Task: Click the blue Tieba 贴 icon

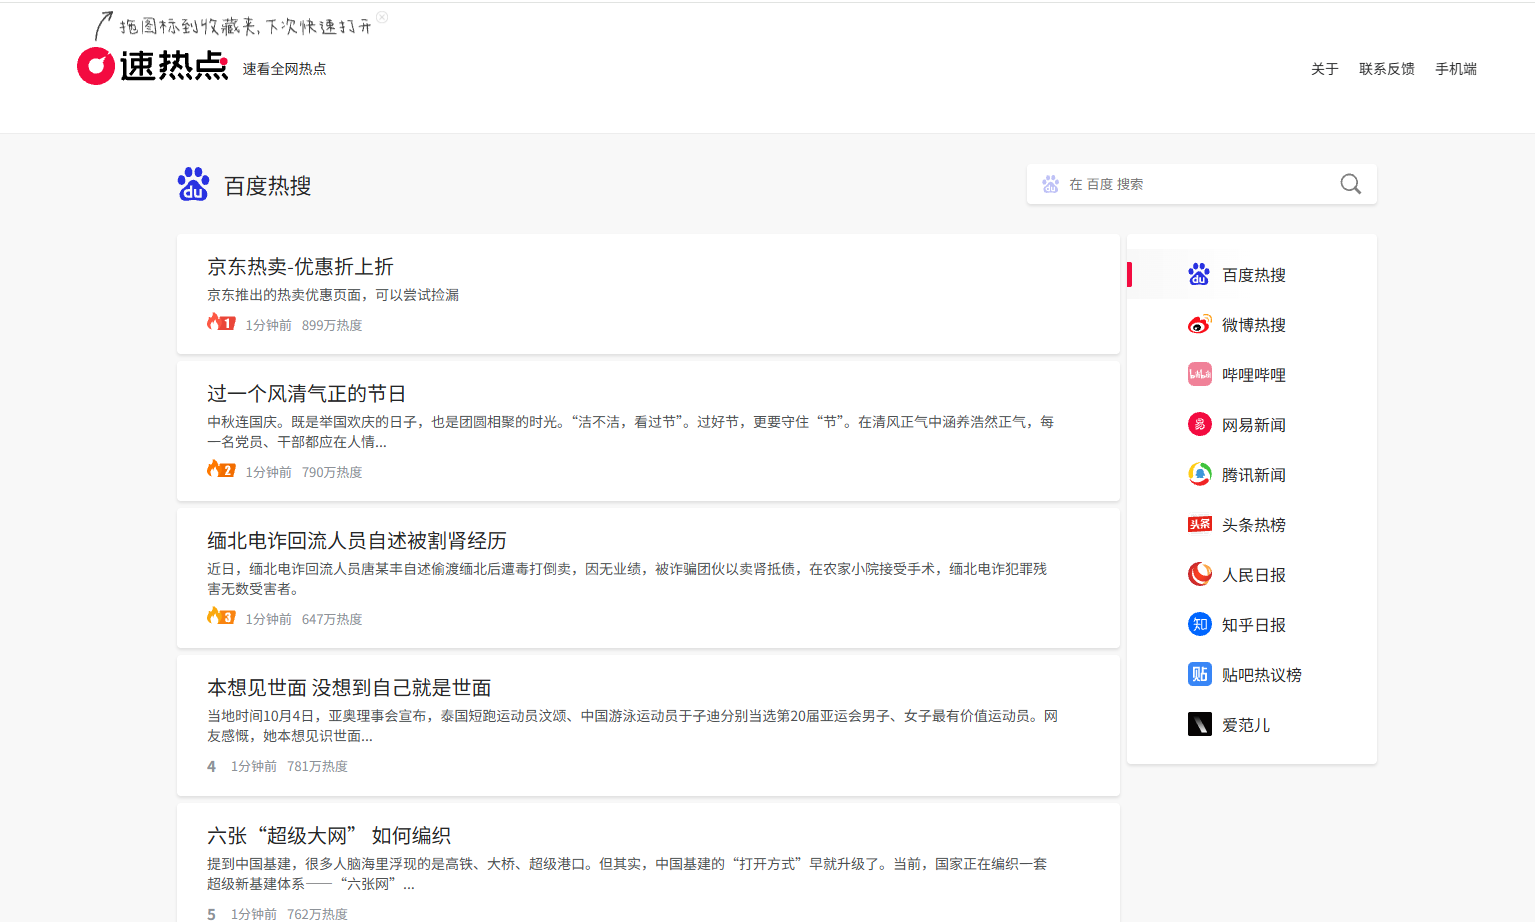Action: click(x=1199, y=674)
